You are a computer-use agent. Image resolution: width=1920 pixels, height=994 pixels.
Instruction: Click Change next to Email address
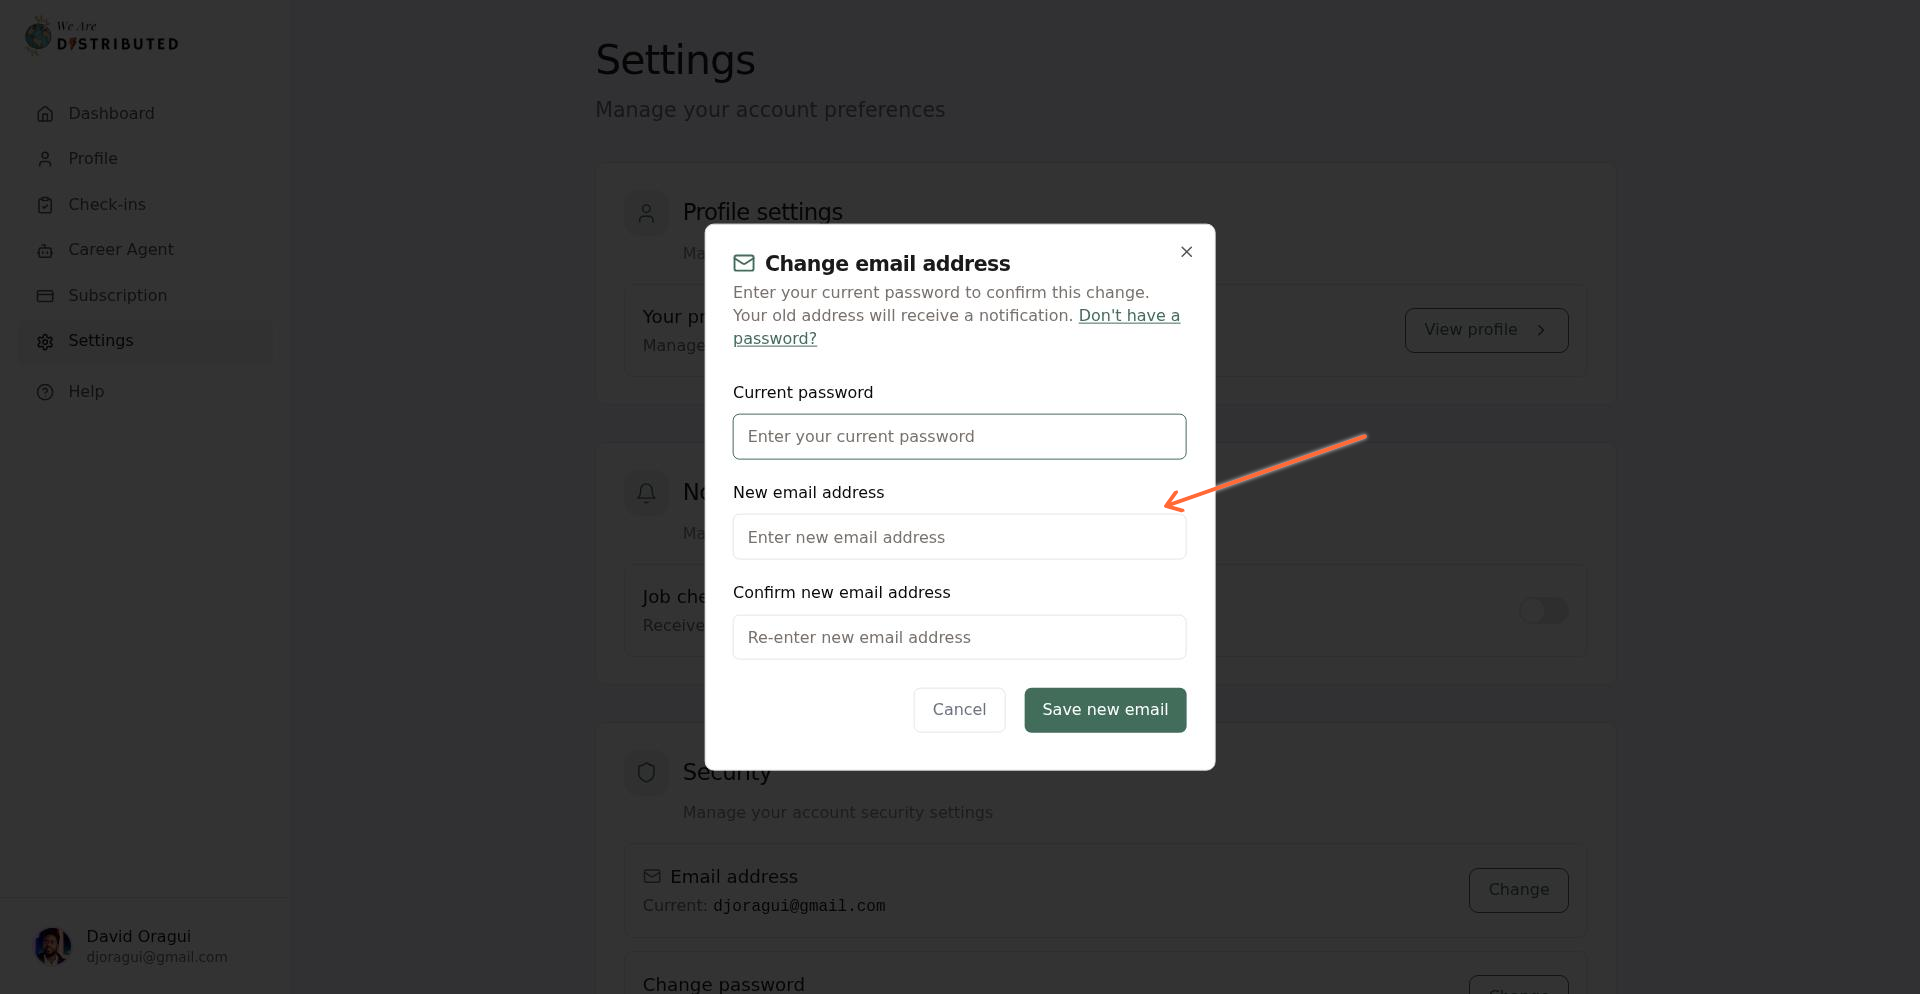click(1518, 890)
